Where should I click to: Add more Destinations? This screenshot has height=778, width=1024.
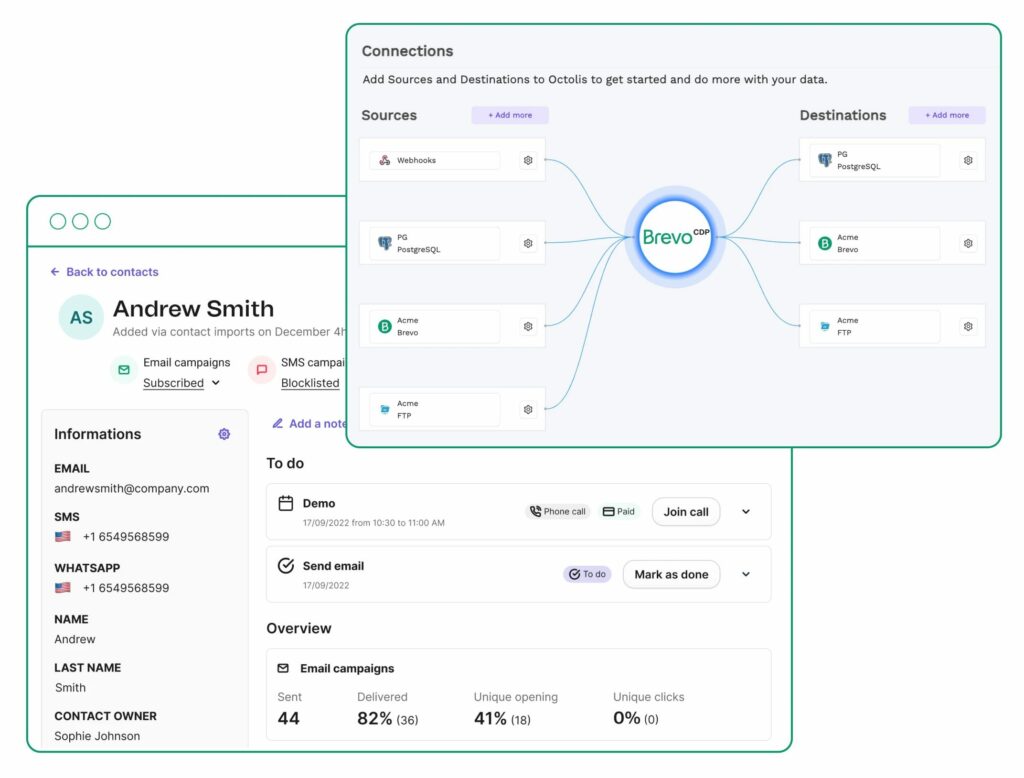(x=947, y=115)
